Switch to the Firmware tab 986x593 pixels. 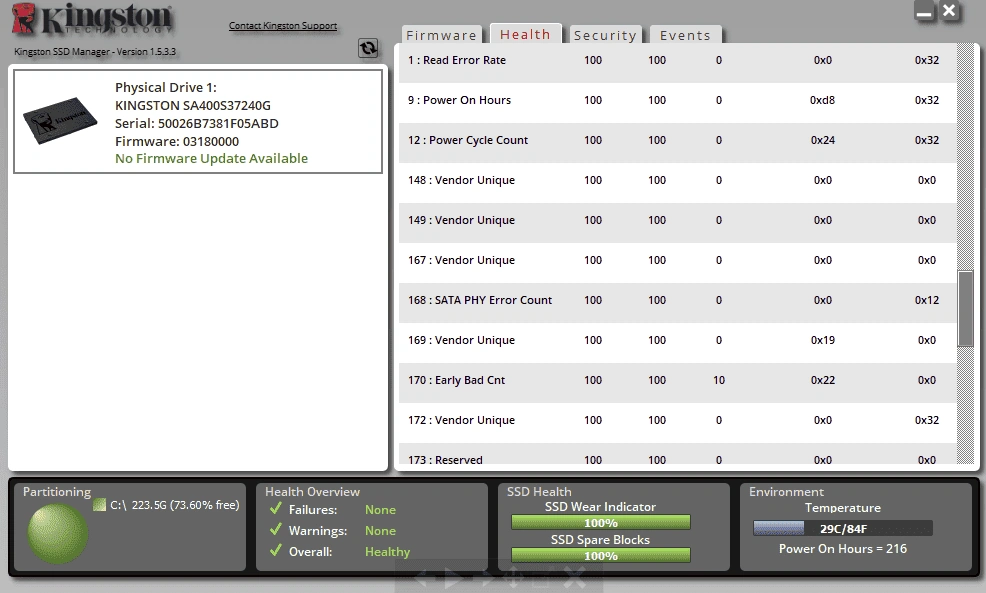click(x=441, y=35)
